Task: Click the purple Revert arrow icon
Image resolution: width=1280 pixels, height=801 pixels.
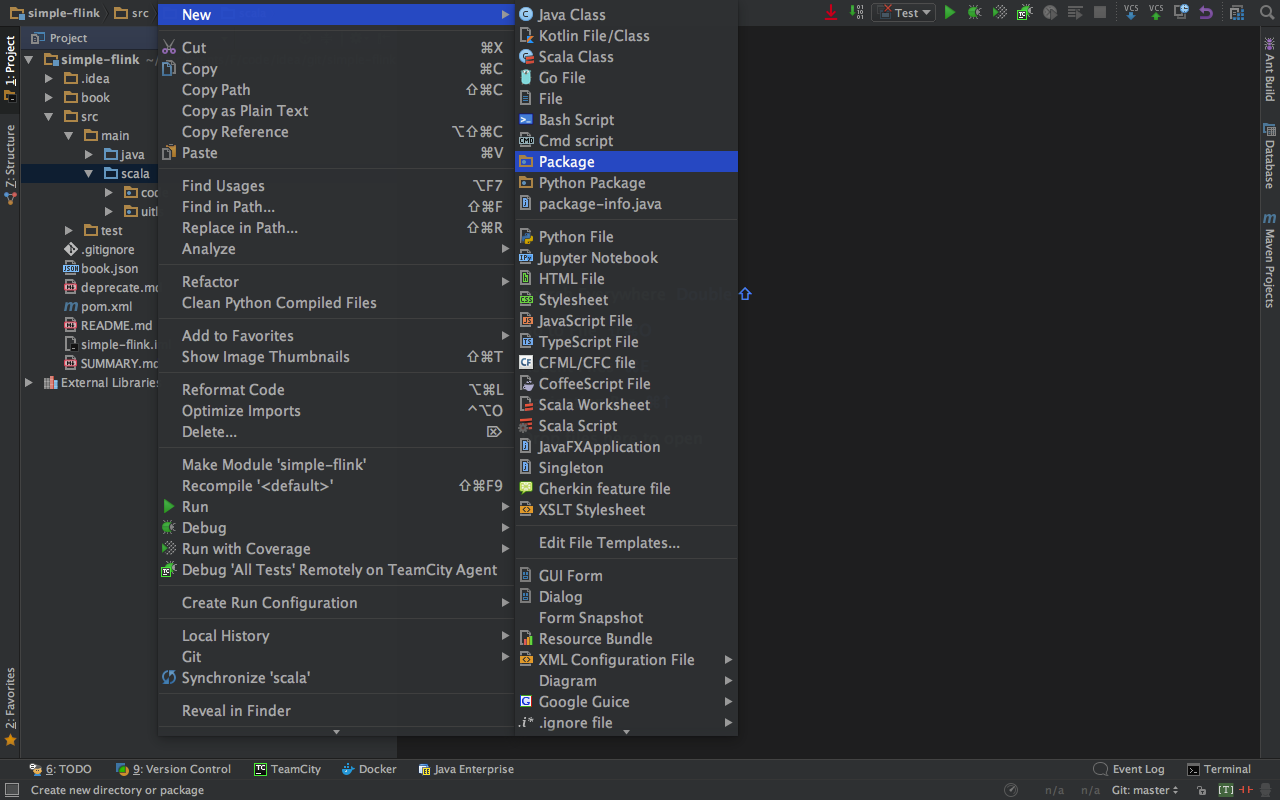Action: pyautogui.click(x=1206, y=13)
